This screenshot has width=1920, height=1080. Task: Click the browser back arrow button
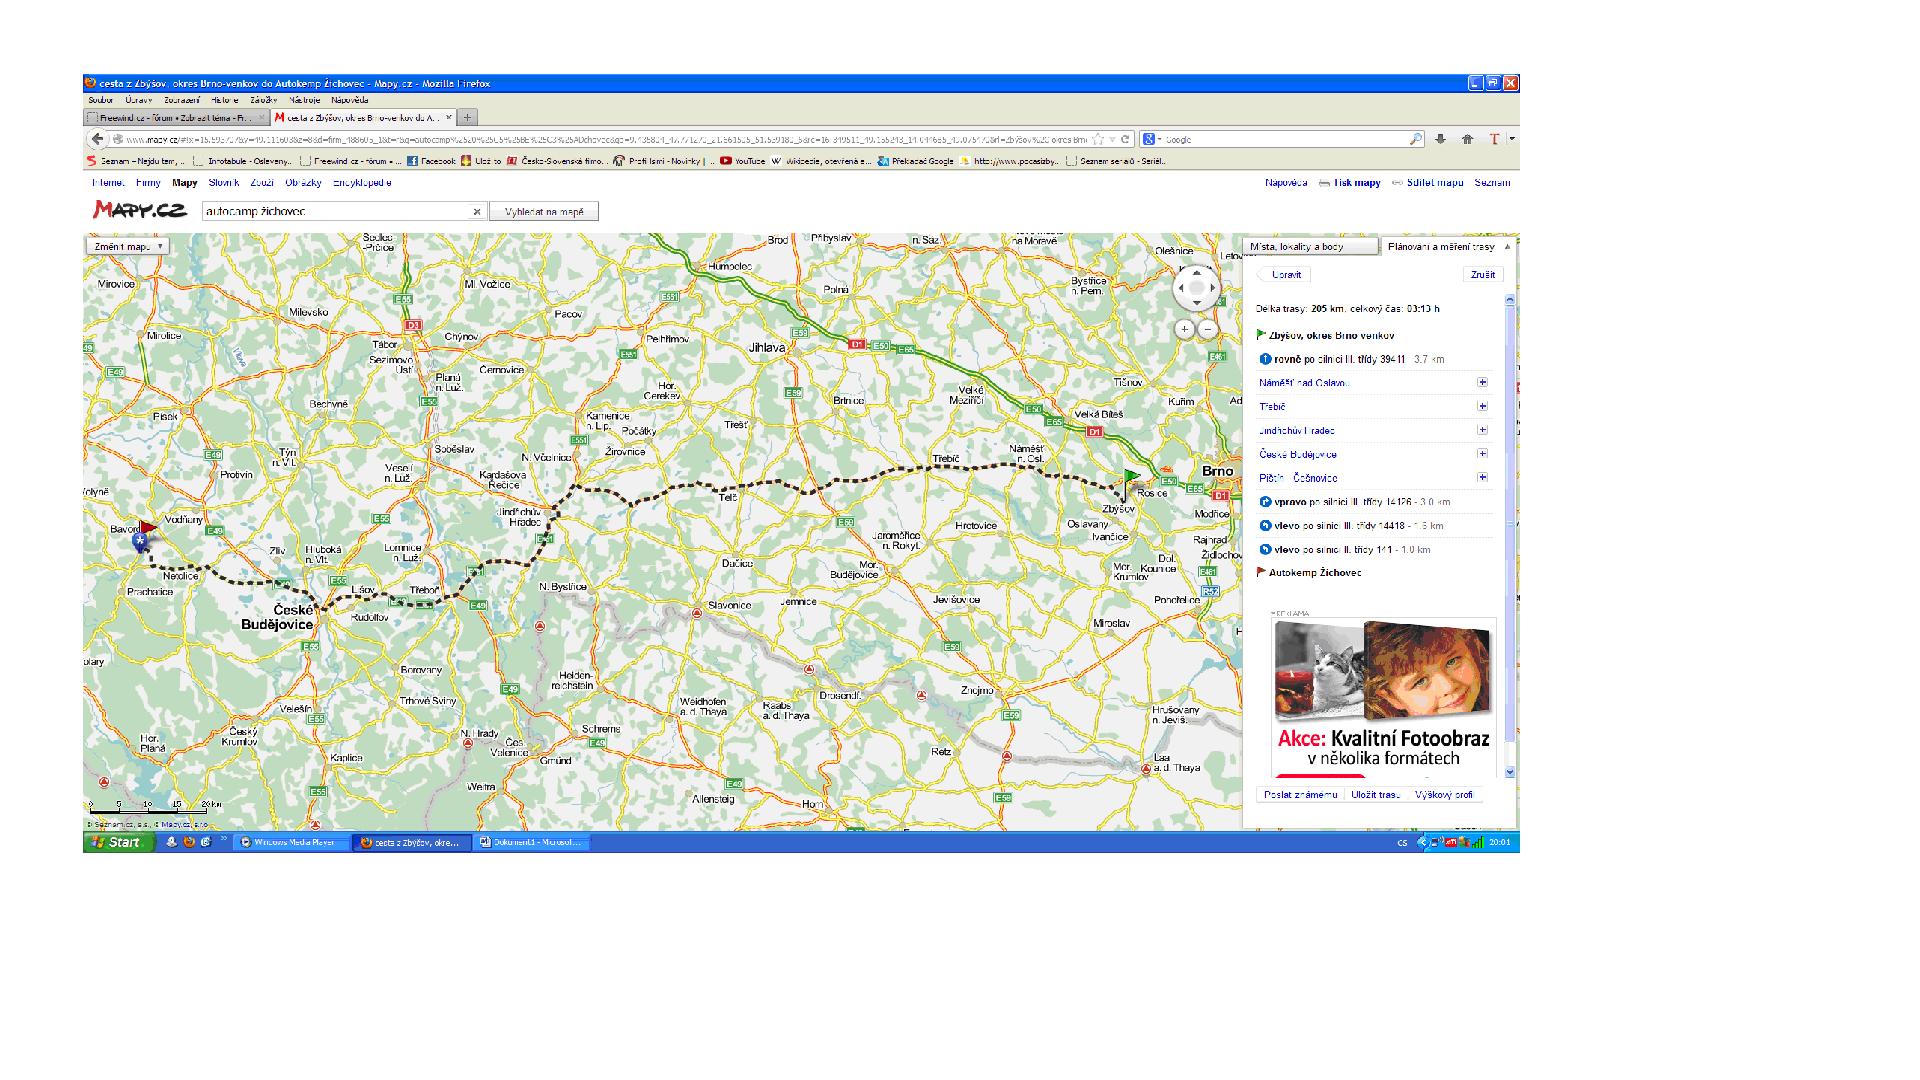(97, 140)
